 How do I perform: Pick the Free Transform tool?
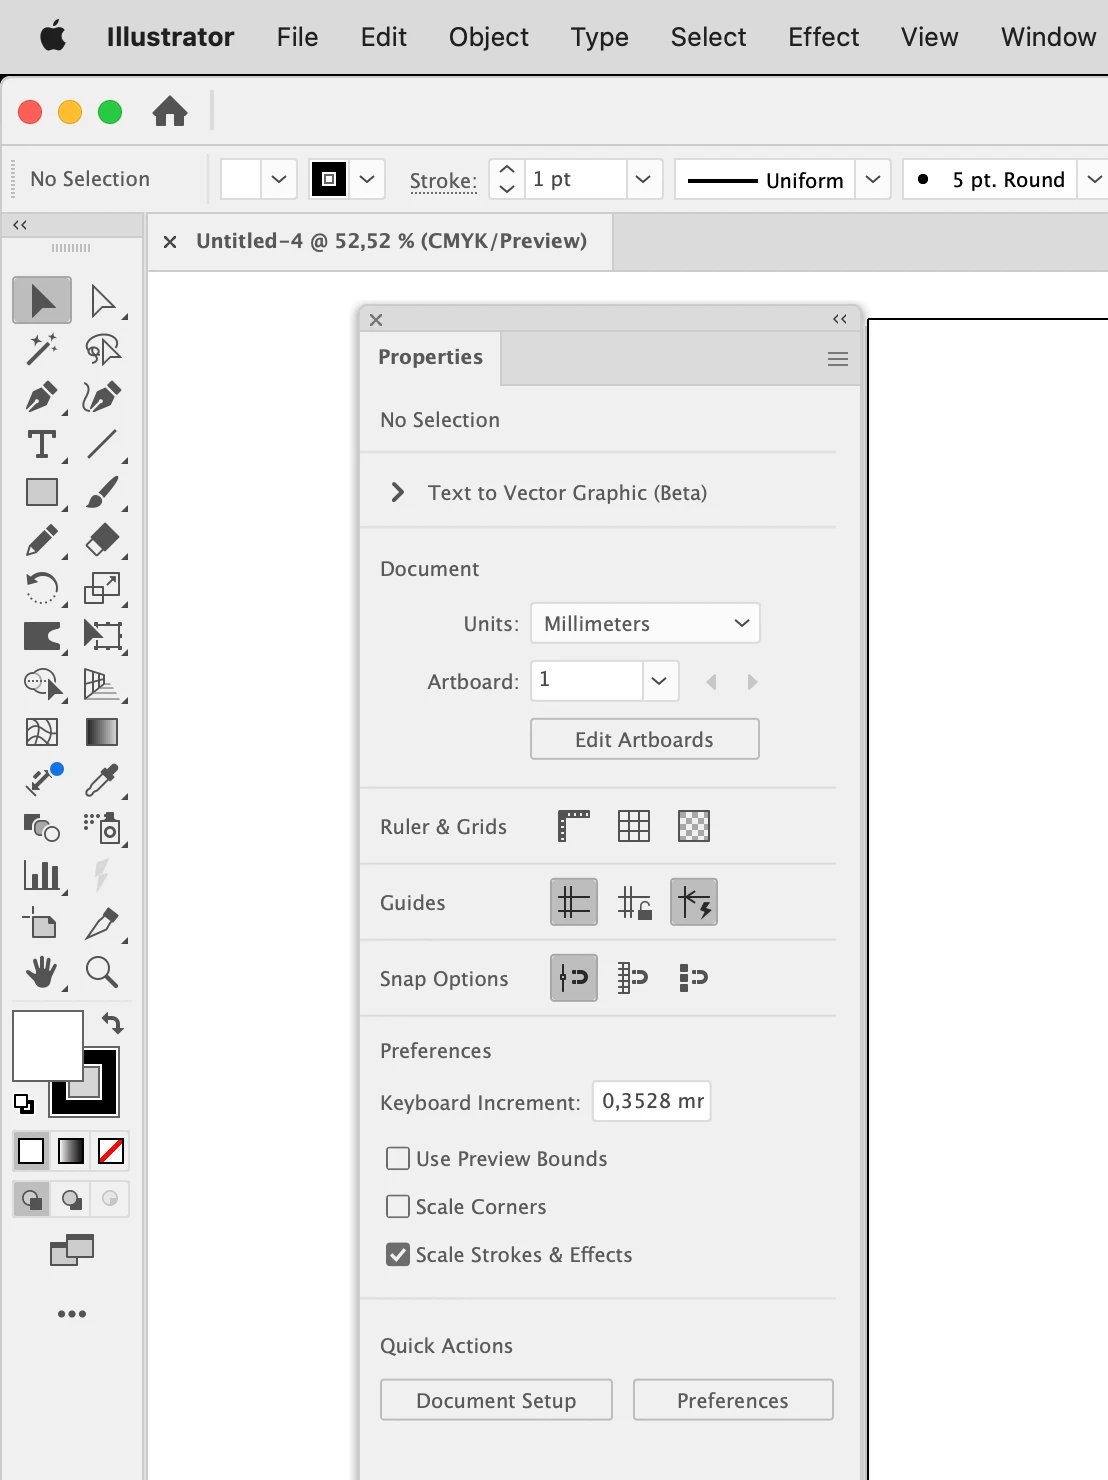(x=102, y=636)
